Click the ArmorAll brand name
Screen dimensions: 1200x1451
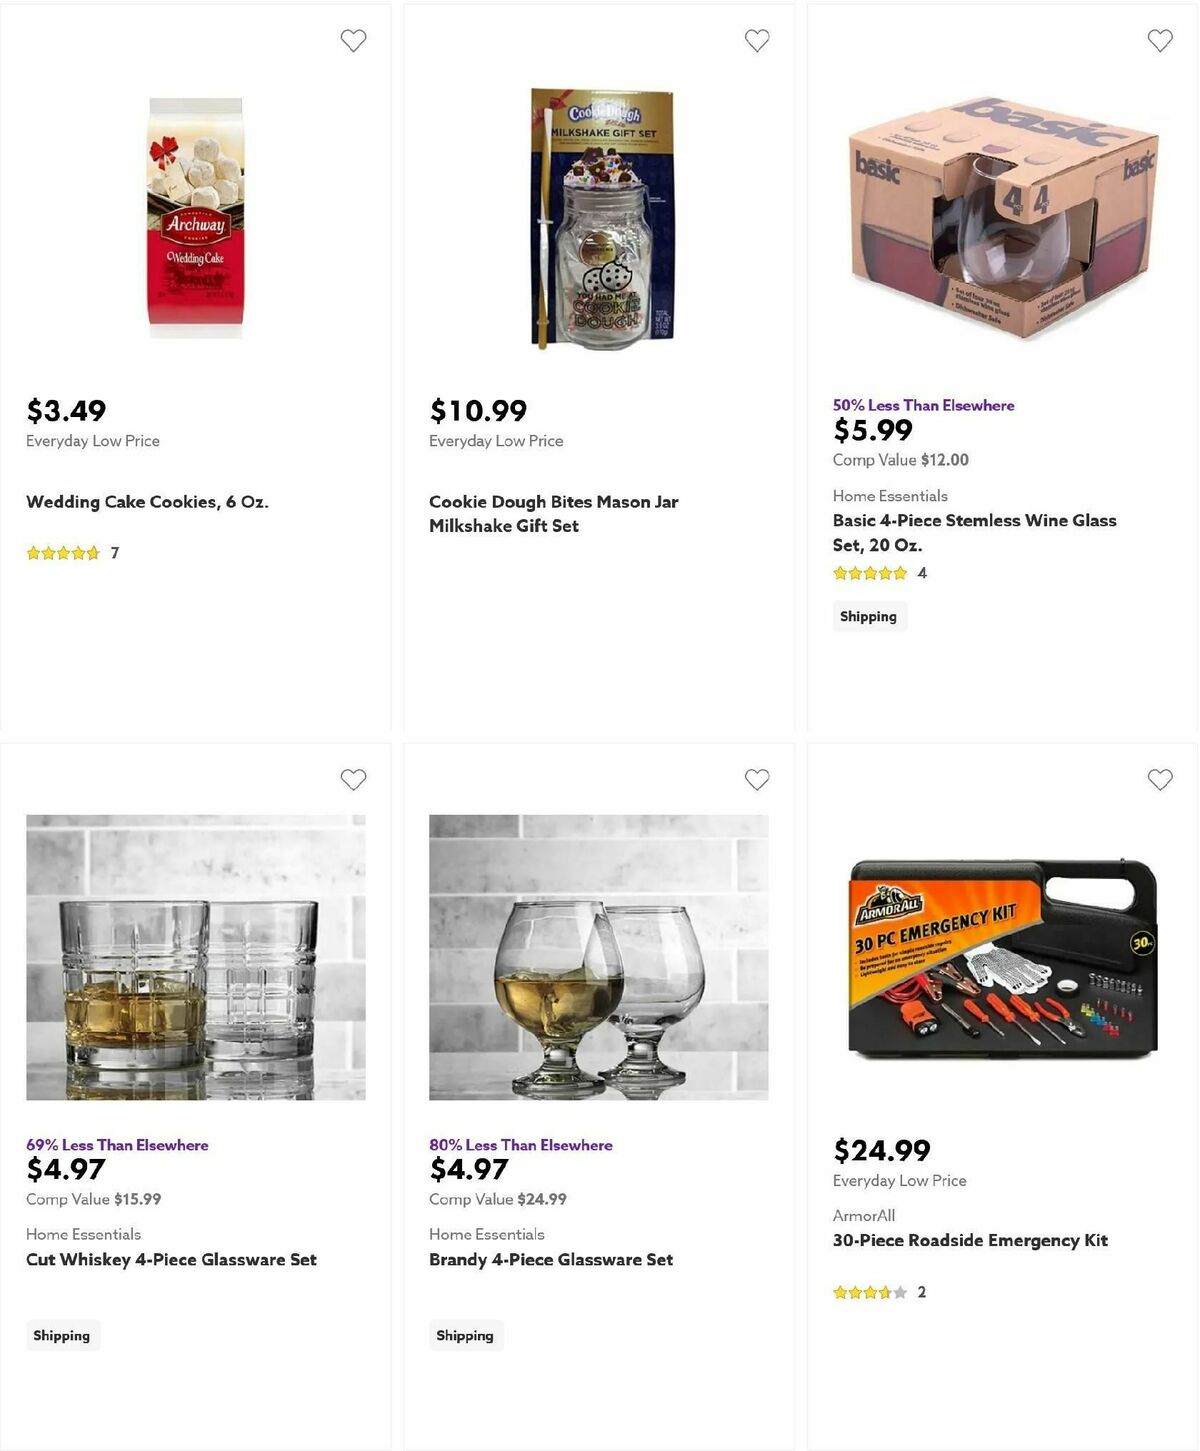point(863,1214)
